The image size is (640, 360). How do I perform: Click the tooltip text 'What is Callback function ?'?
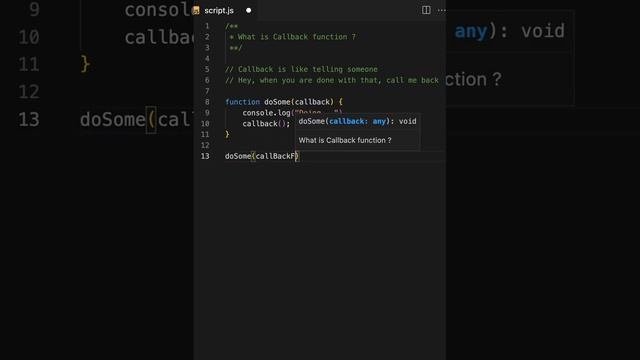pos(345,140)
